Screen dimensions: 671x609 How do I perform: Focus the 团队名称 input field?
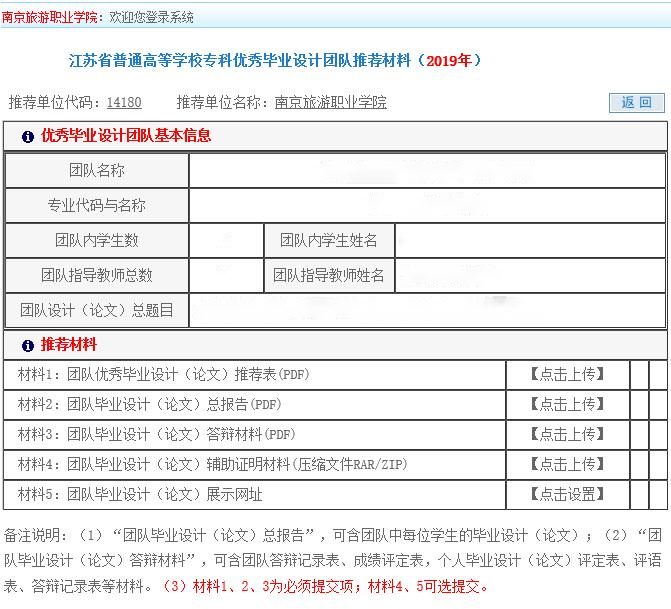tap(427, 171)
